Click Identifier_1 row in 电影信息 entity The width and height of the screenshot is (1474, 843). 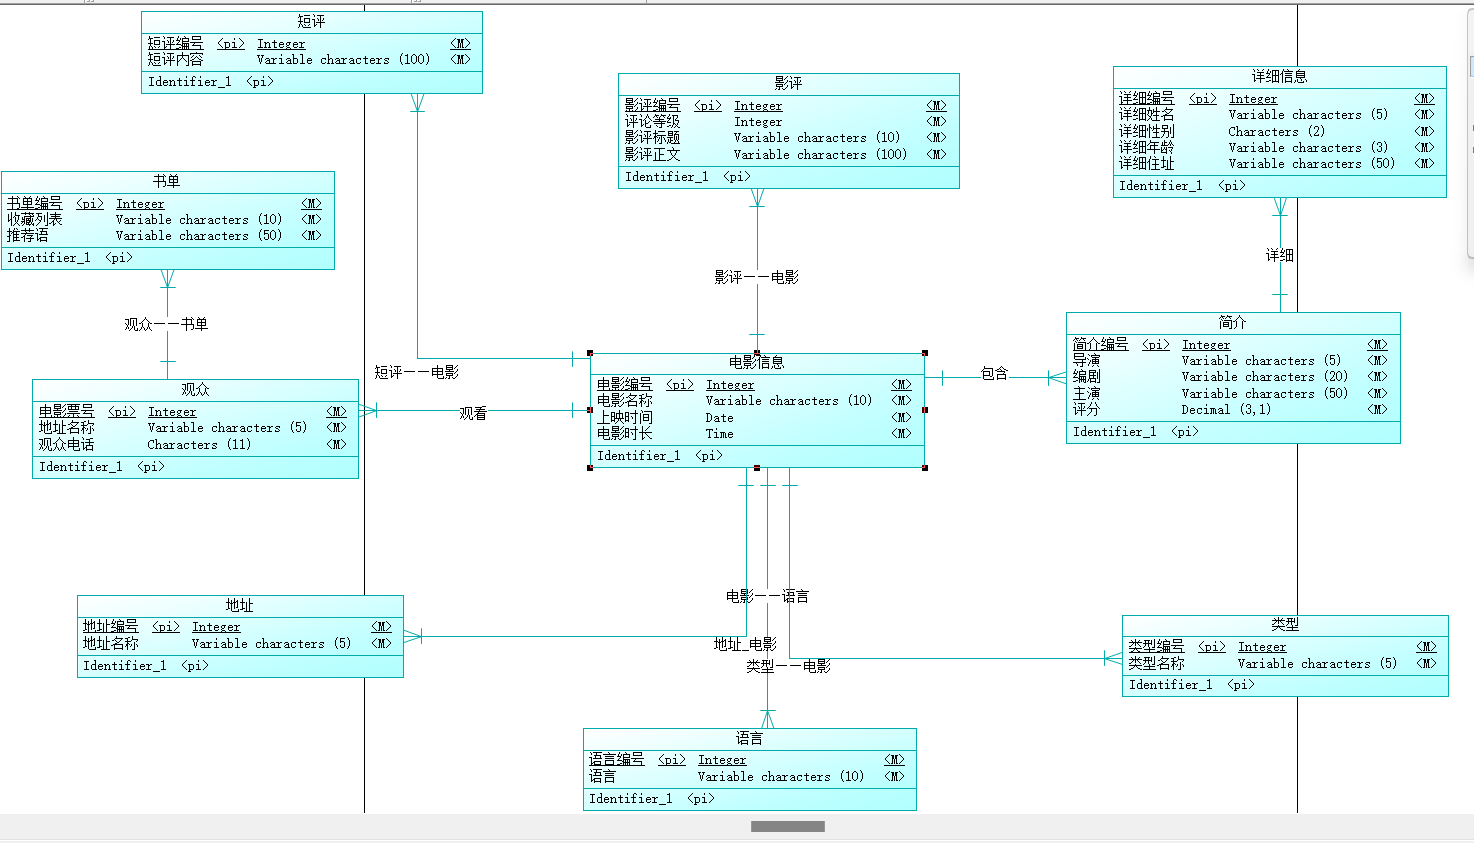[x=757, y=455]
